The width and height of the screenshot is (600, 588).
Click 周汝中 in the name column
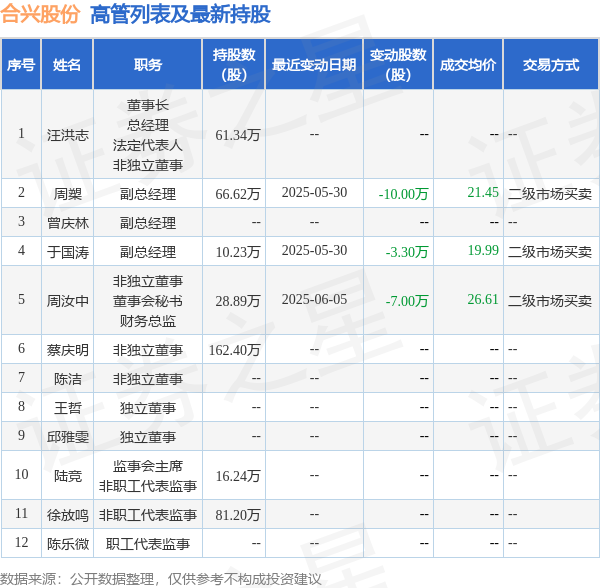tap(67, 300)
